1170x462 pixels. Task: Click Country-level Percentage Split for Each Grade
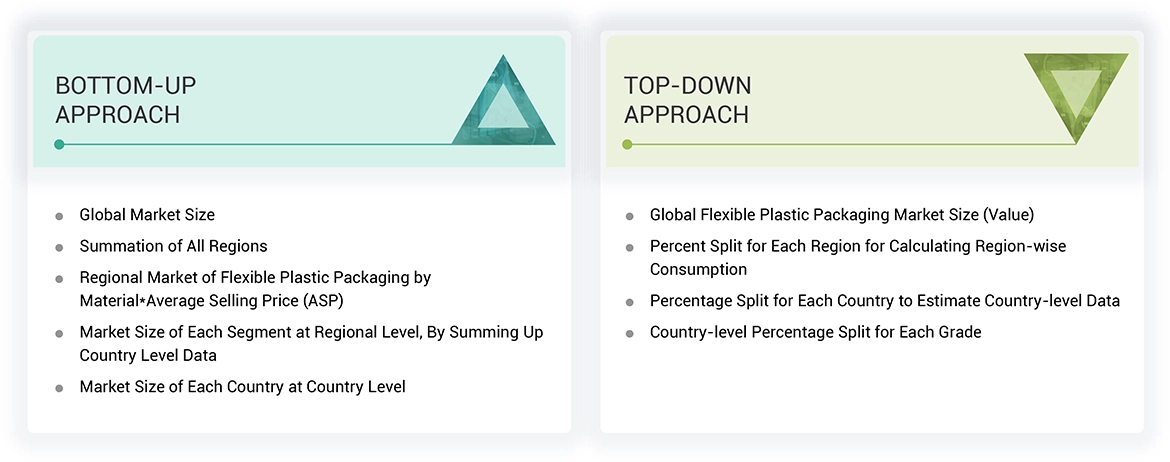click(x=815, y=332)
